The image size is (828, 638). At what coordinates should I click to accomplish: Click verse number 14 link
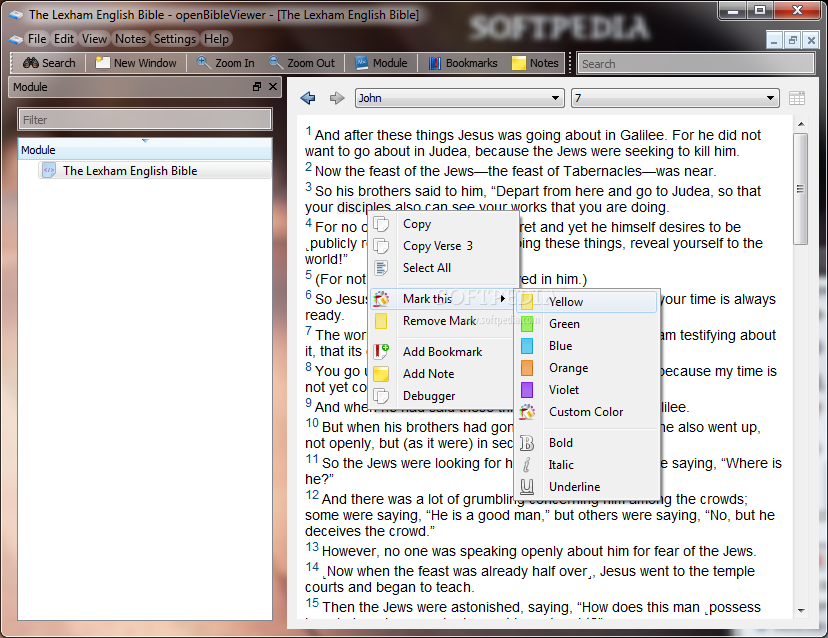click(312, 567)
